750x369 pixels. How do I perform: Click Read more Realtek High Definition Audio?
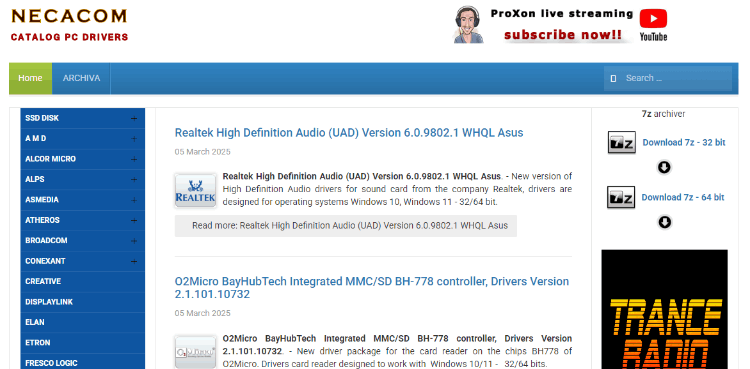click(x=345, y=225)
